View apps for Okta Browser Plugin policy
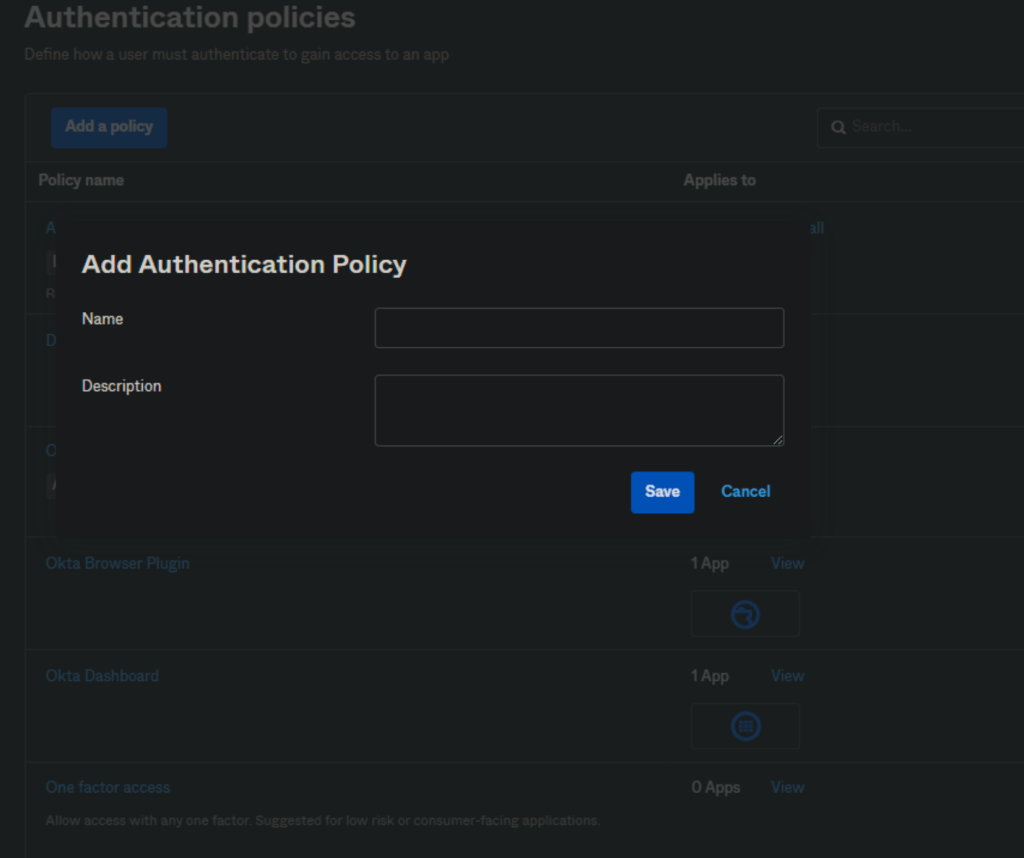Screen dimensions: 1024x858 [x=787, y=563]
